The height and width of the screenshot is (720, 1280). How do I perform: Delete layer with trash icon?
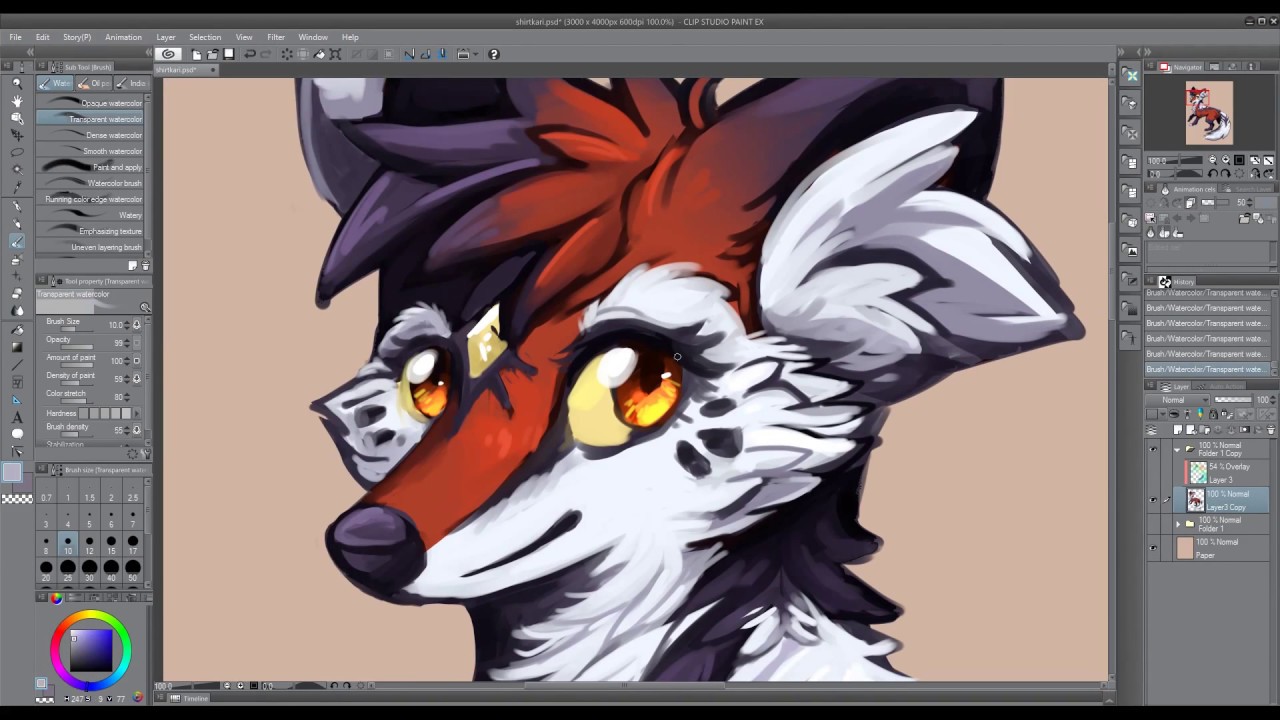pyautogui.click(x=1271, y=430)
